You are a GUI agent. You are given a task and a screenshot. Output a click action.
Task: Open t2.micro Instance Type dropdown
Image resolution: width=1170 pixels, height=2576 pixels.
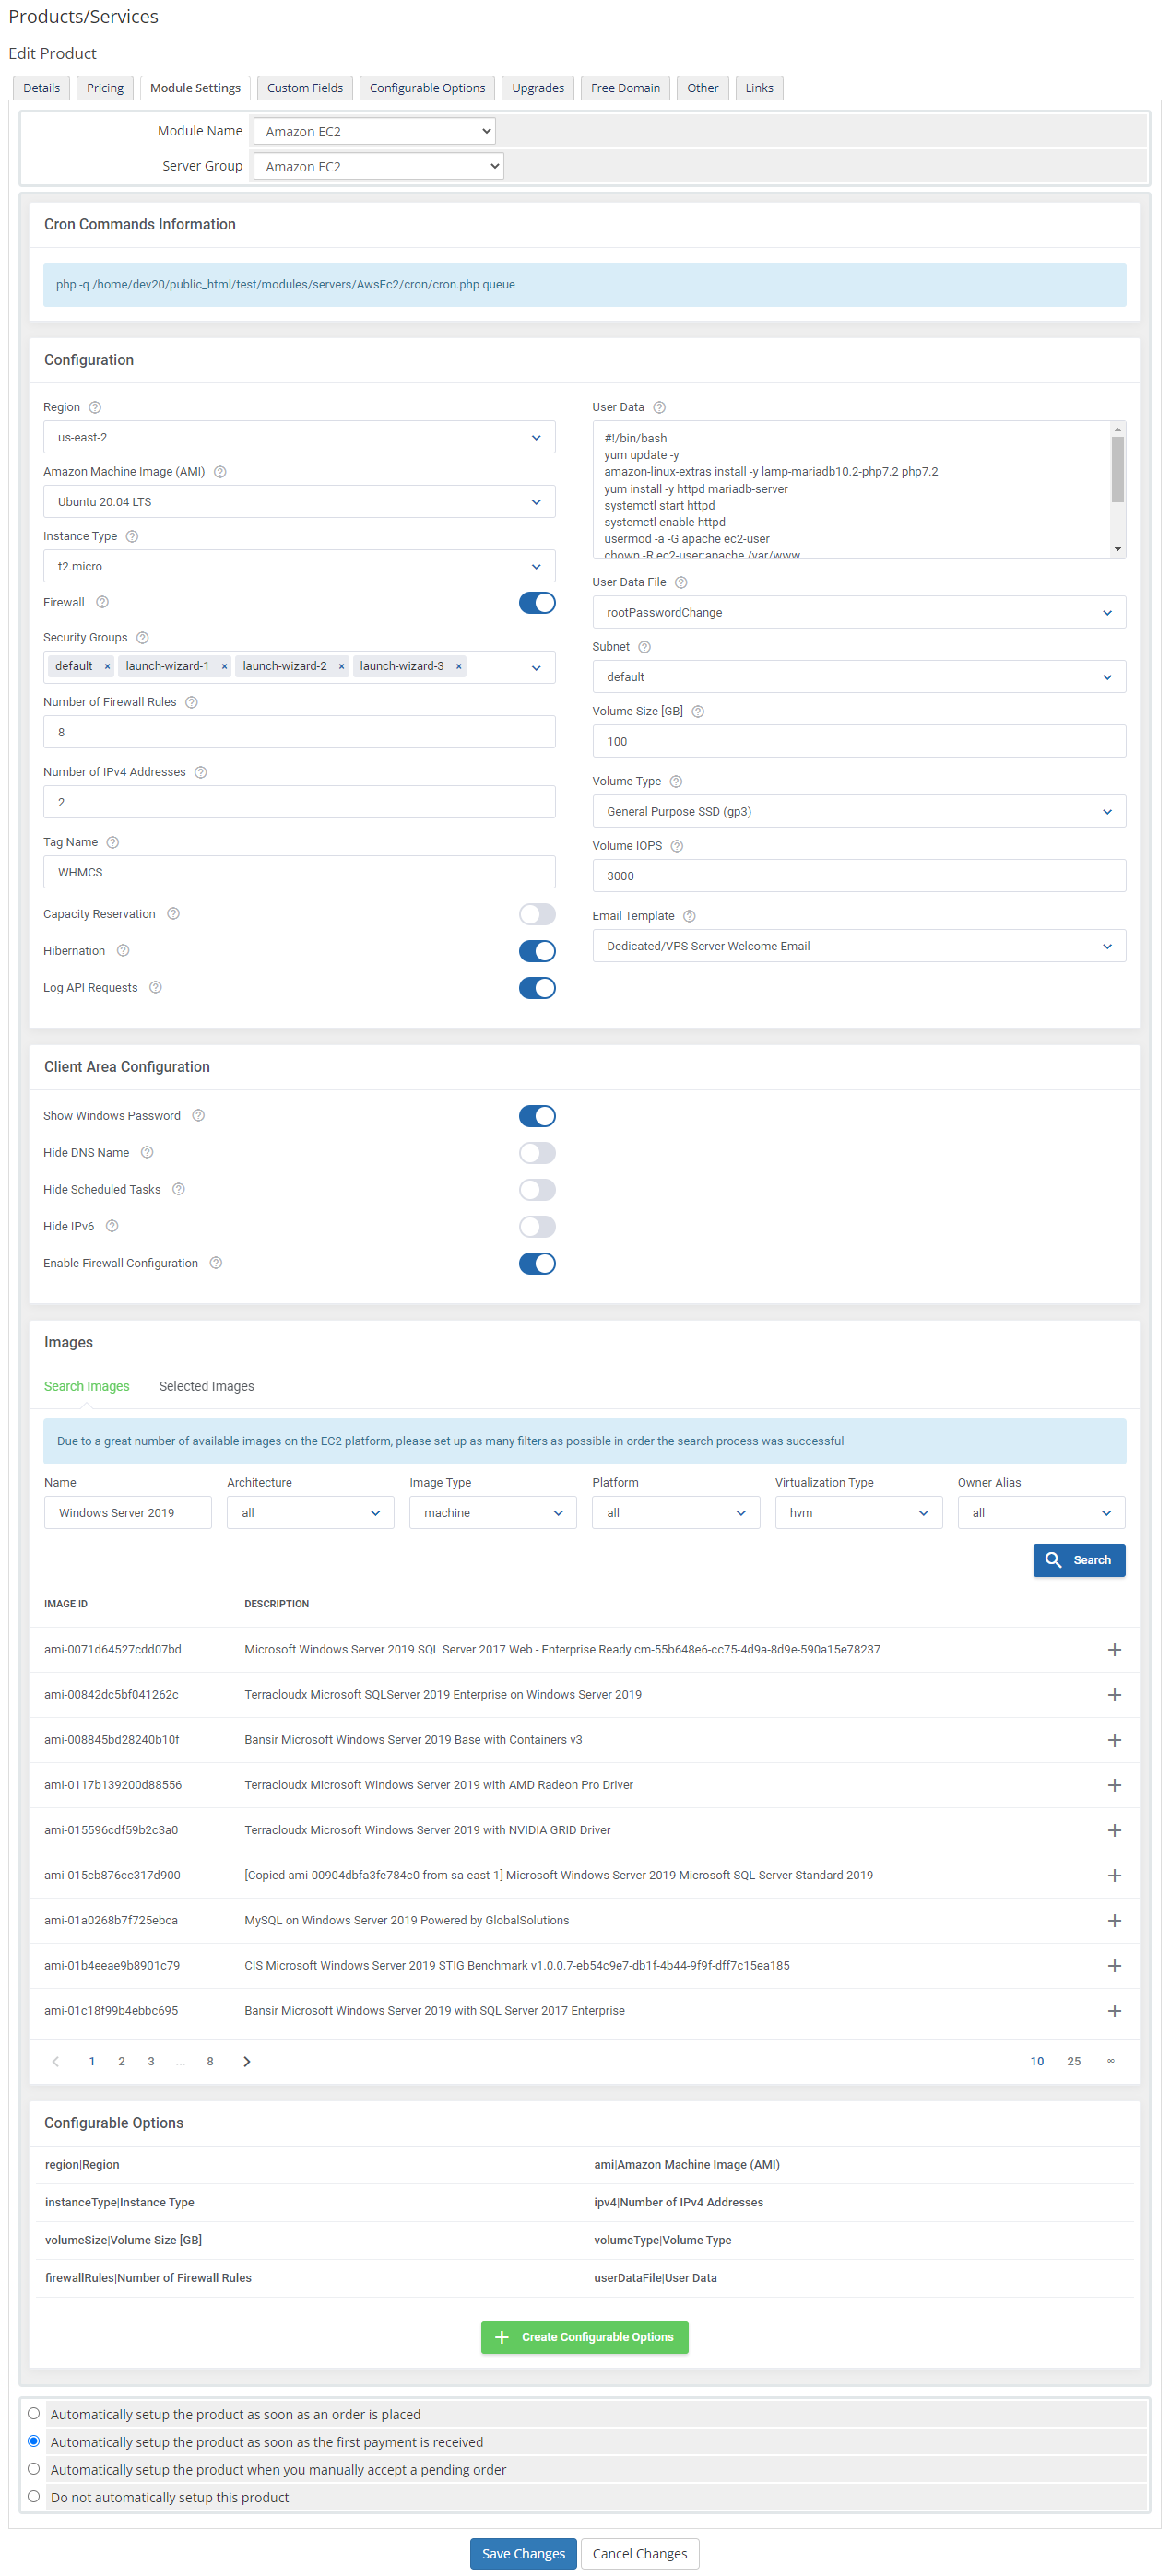pyautogui.click(x=299, y=567)
